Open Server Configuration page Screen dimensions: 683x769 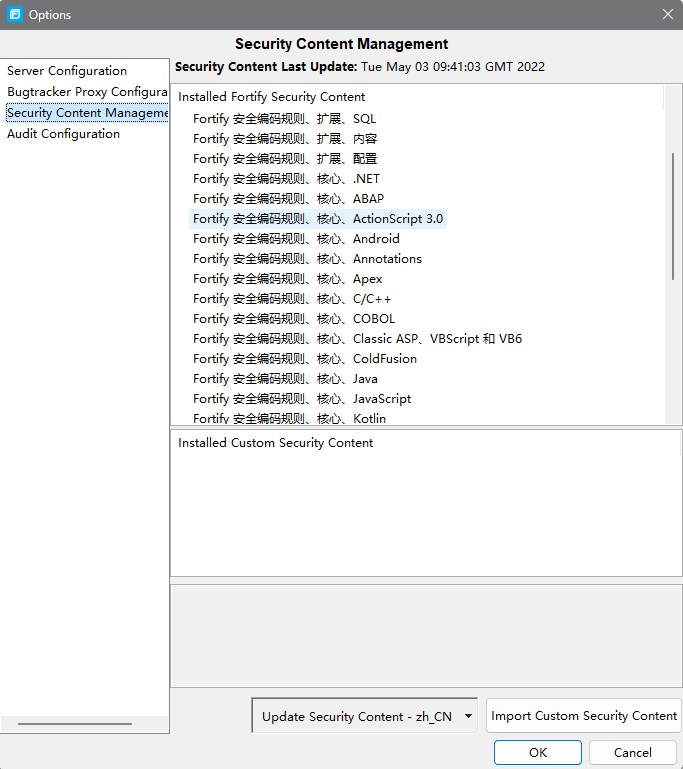point(67,71)
